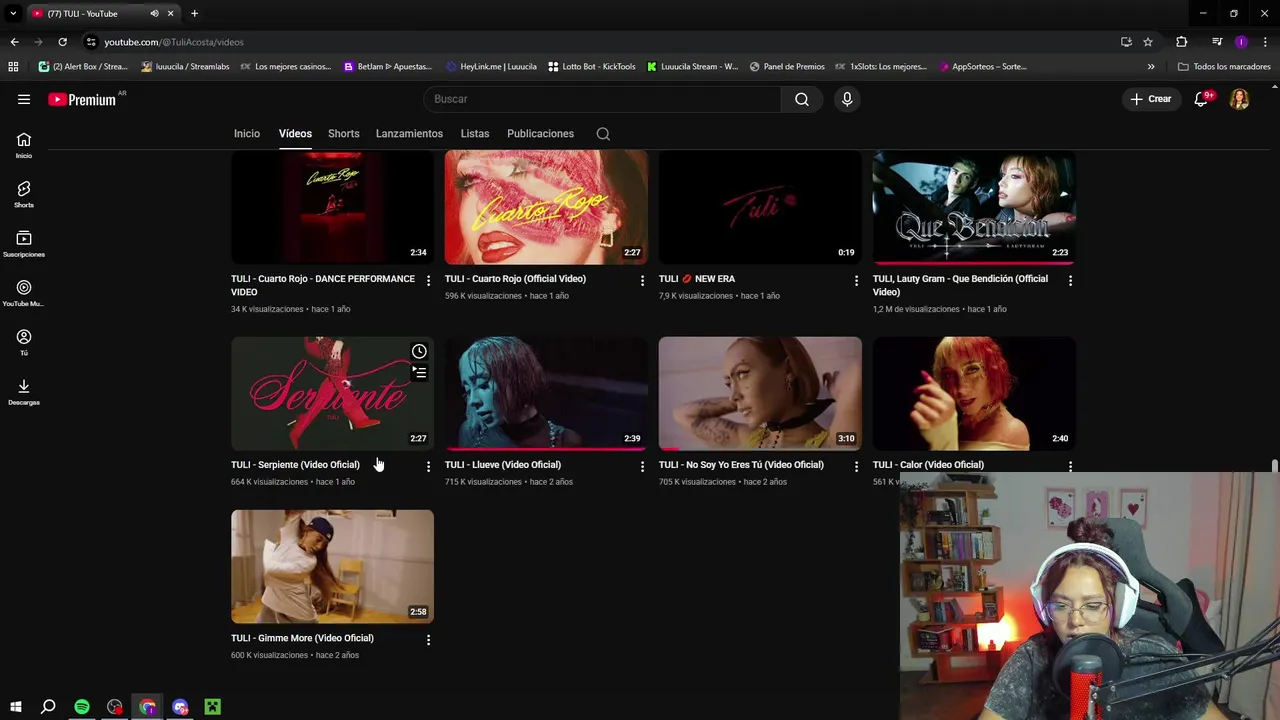Click the address bar URL

(174, 42)
